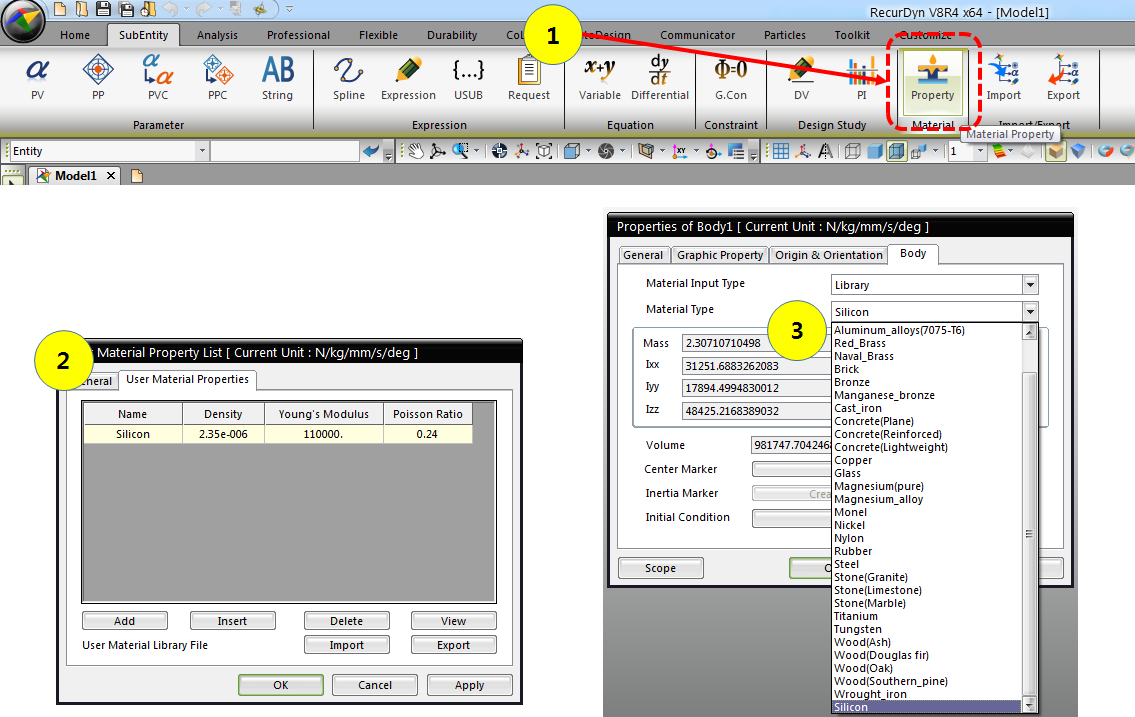Open the PP parametric point tool

tap(98, 78)
